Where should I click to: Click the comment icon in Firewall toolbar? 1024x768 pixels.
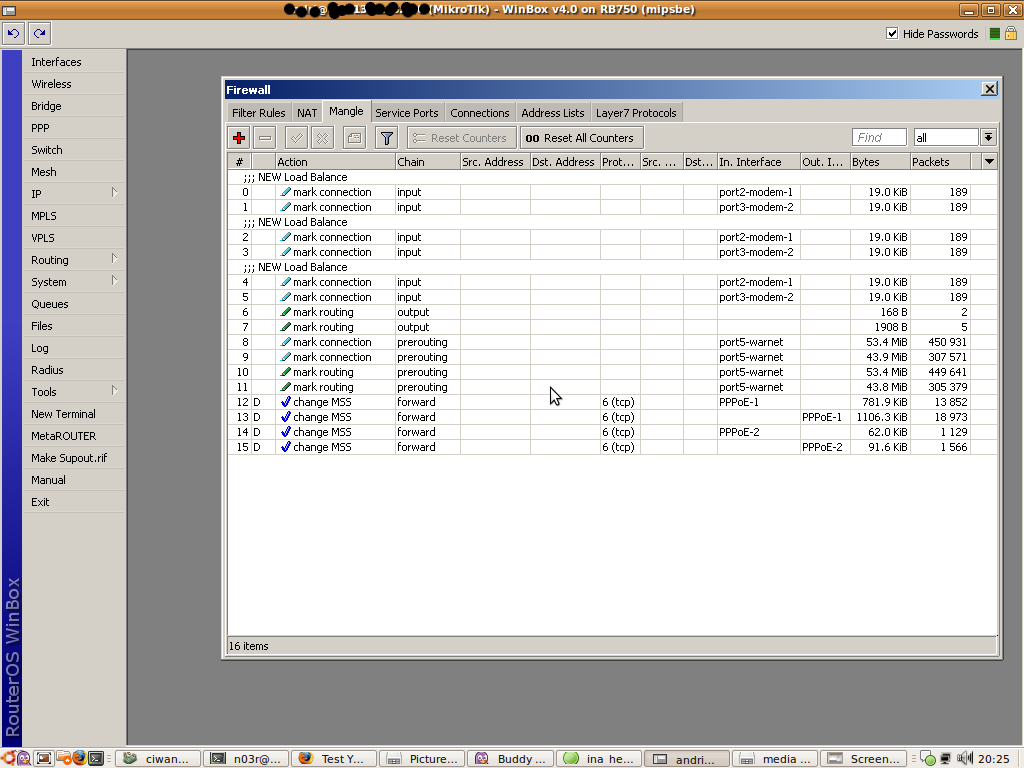354,138
